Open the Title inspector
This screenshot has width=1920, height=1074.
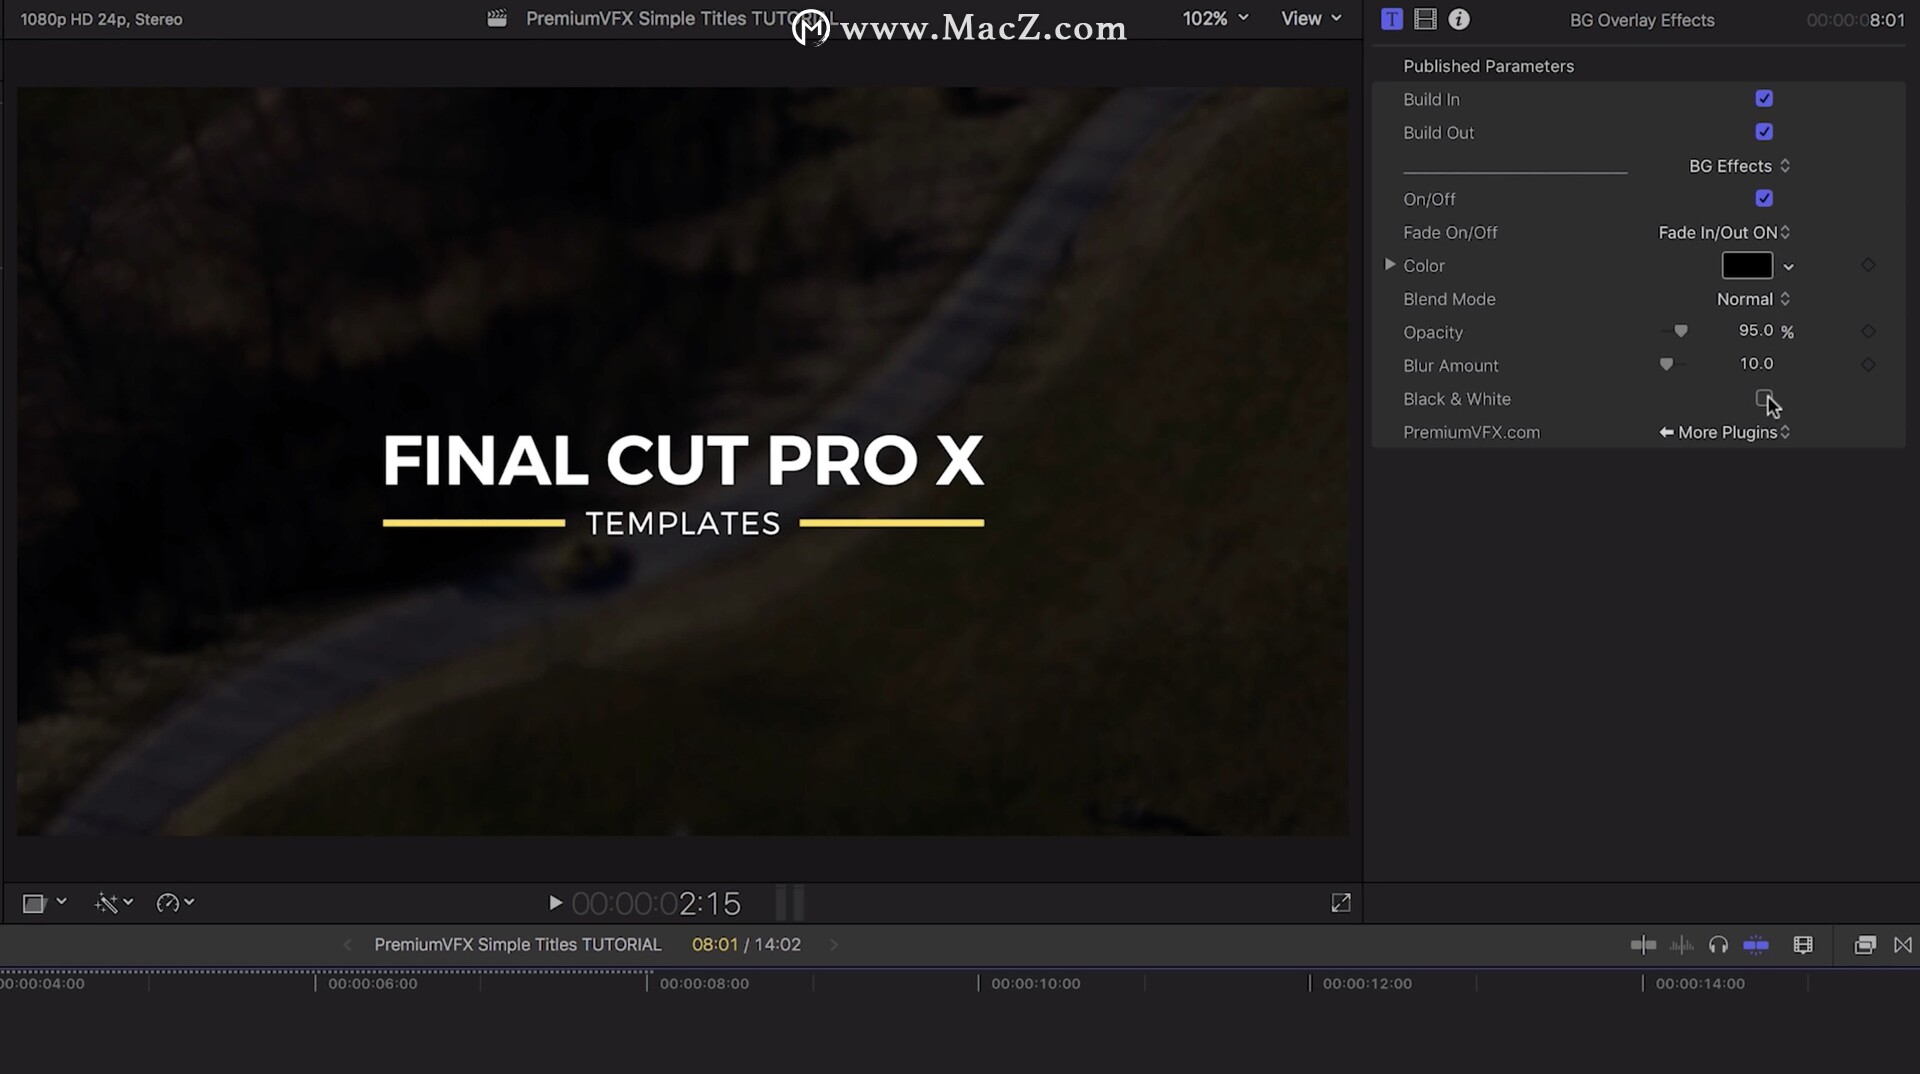(1391, 18)
